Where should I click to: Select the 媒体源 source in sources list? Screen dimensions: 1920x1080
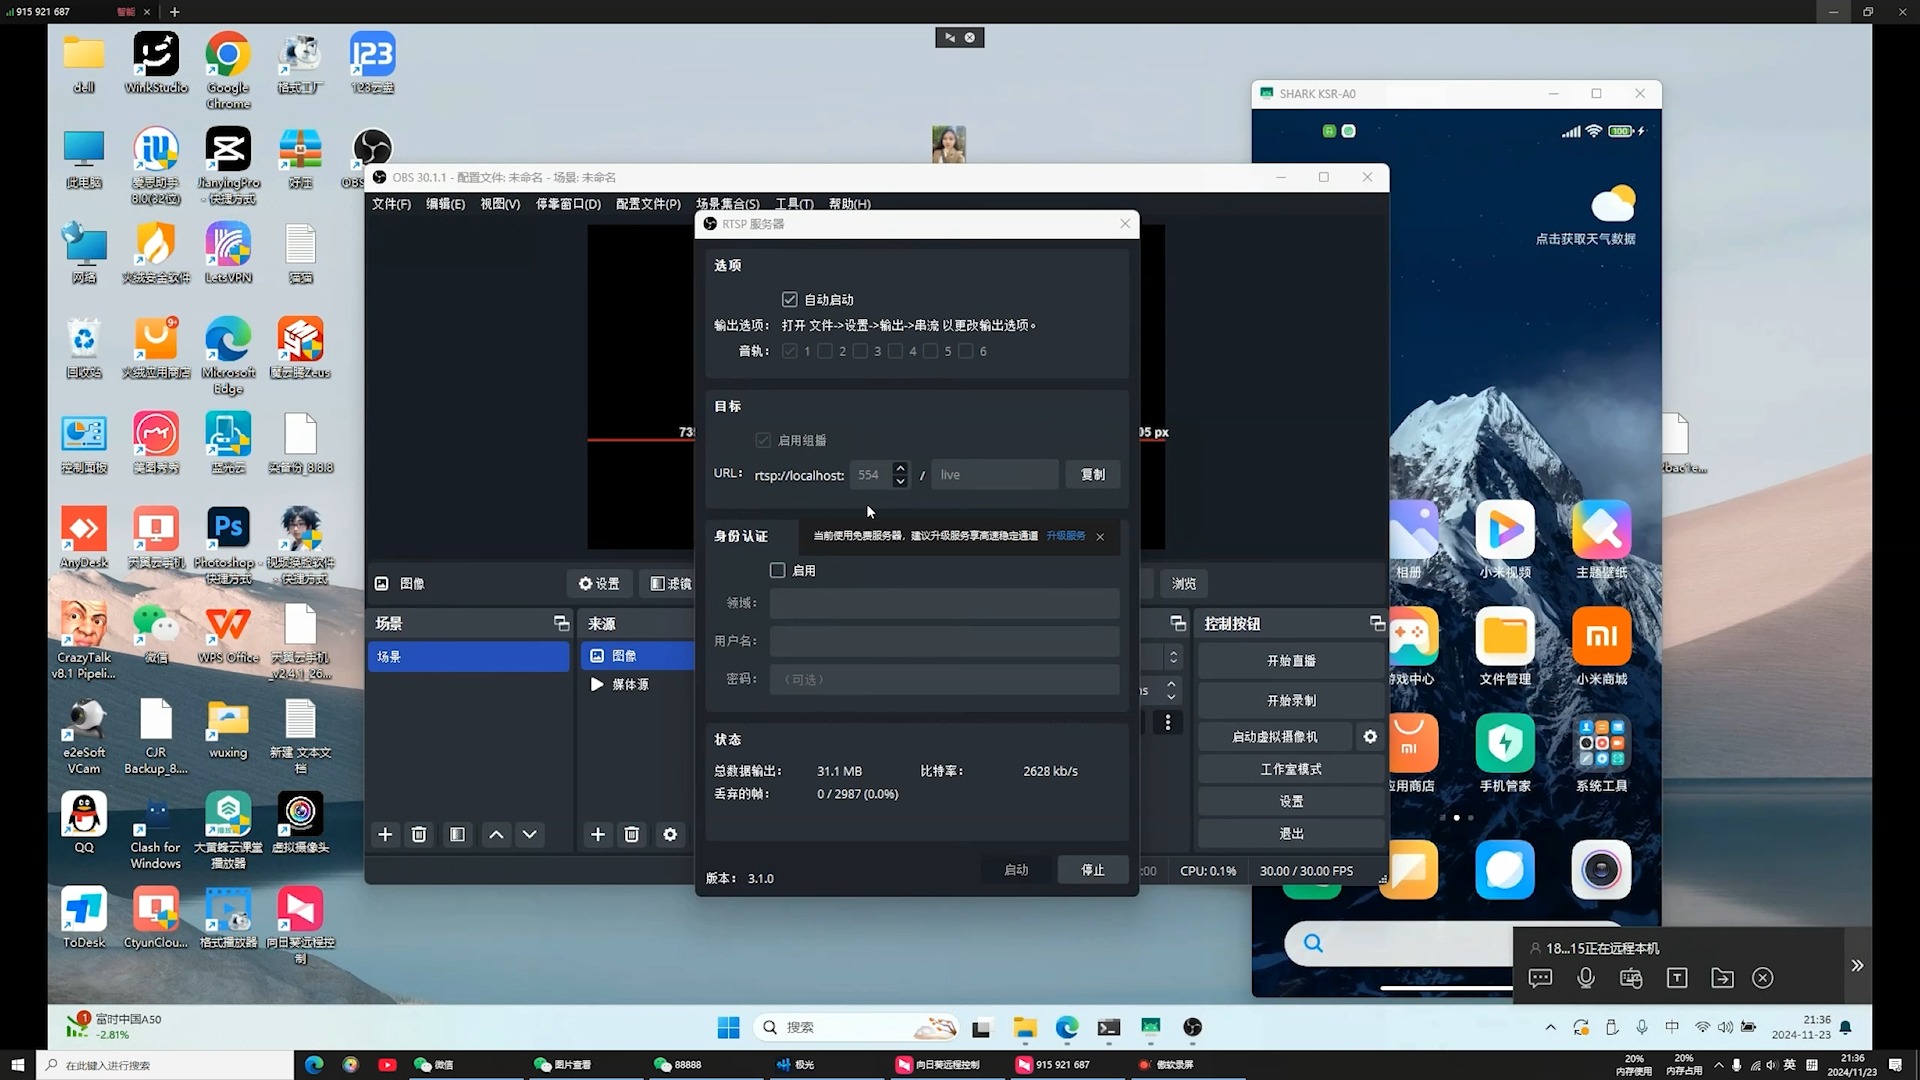(638, 684)
